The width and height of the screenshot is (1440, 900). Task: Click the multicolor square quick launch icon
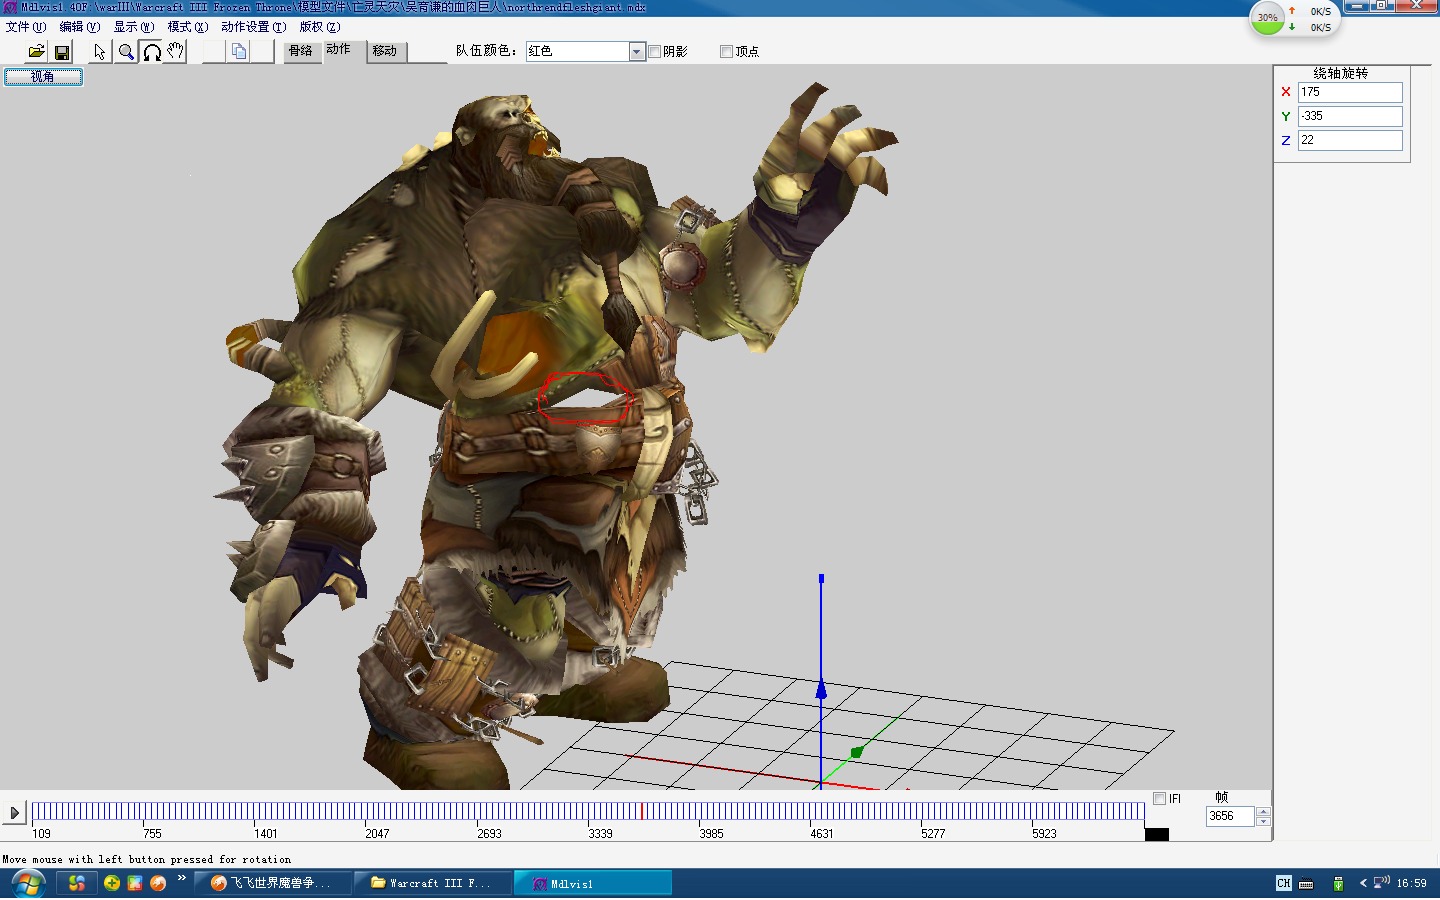[135, 883]
